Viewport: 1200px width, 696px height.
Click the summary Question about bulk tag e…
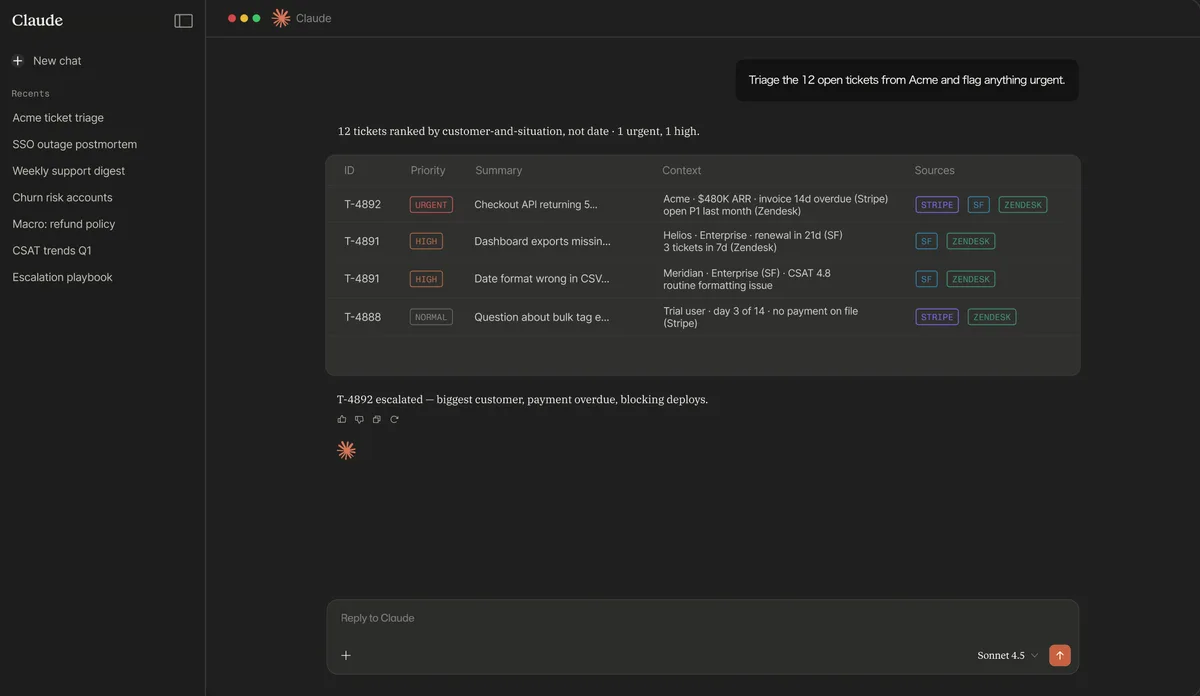click(x=542, y=317)
